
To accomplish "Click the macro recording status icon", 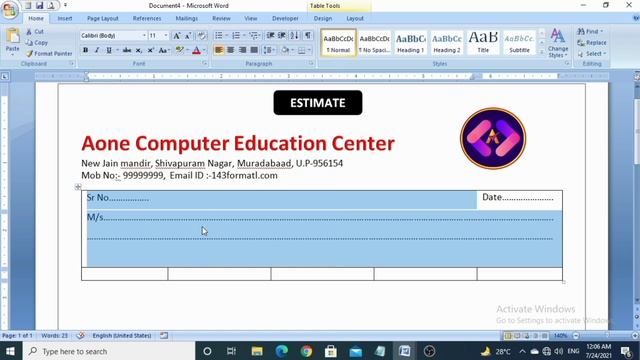I will point(164,336).
